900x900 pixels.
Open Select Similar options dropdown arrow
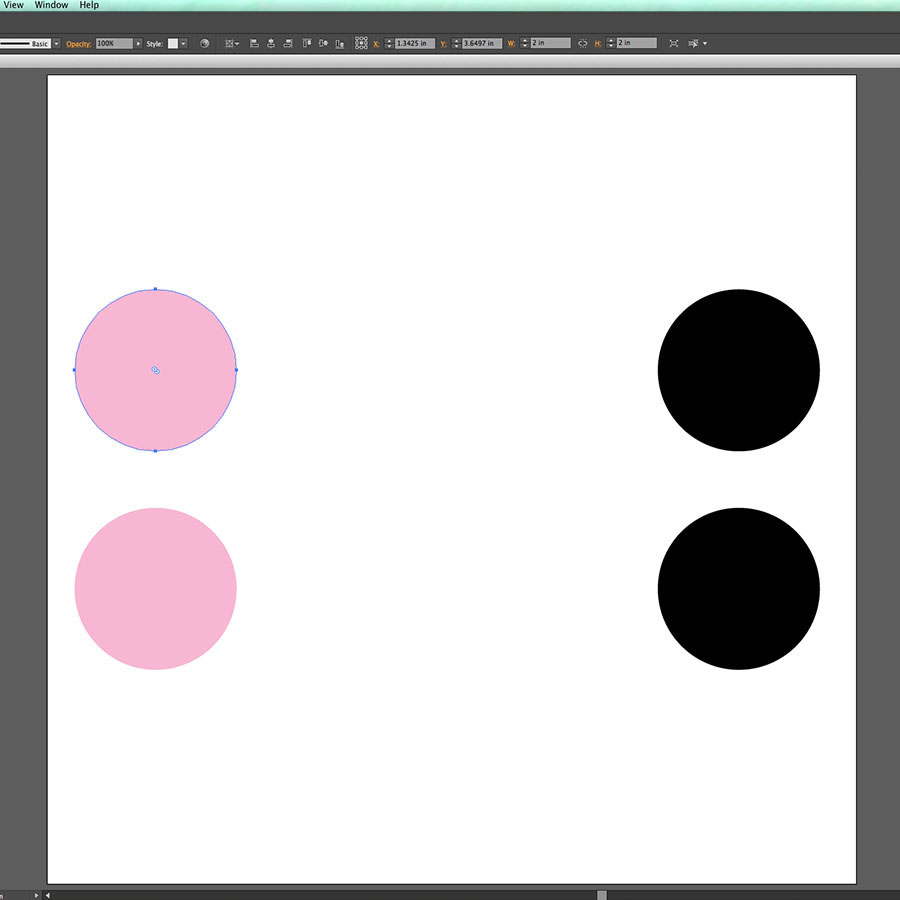705,44
